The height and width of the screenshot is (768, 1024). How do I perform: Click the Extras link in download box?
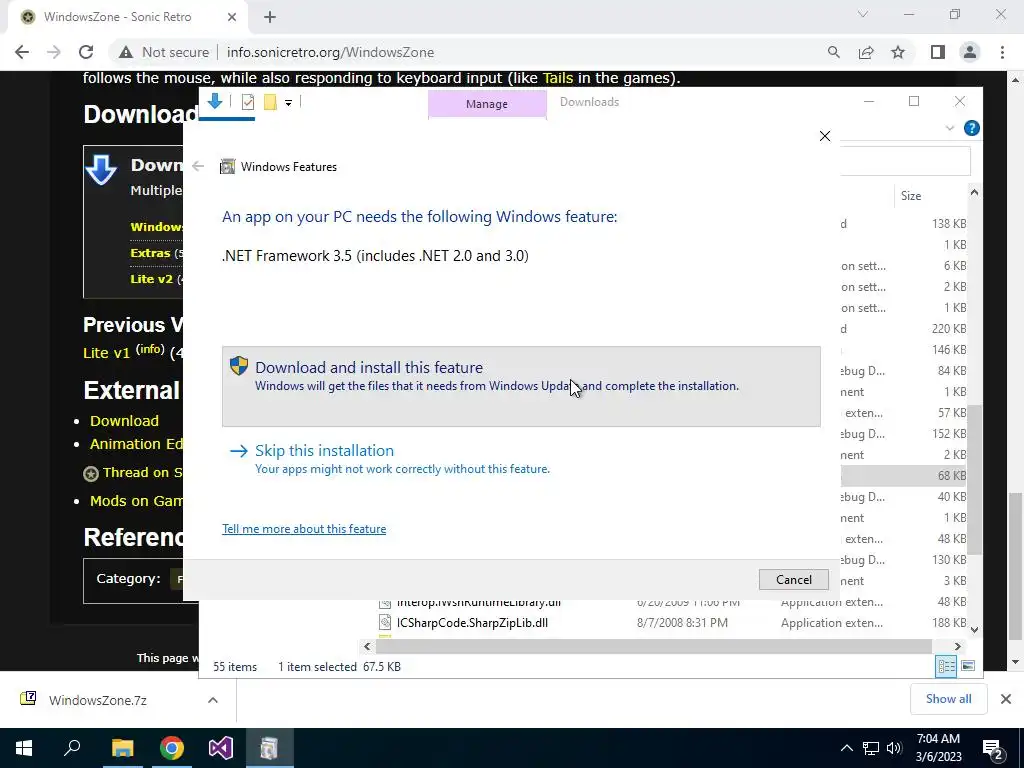coord(150,253)
